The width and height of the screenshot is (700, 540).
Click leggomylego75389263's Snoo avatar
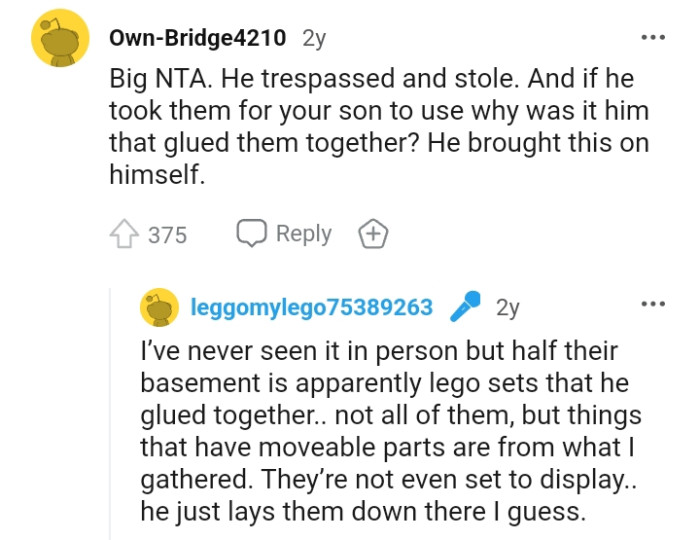(x=160, y=308)
